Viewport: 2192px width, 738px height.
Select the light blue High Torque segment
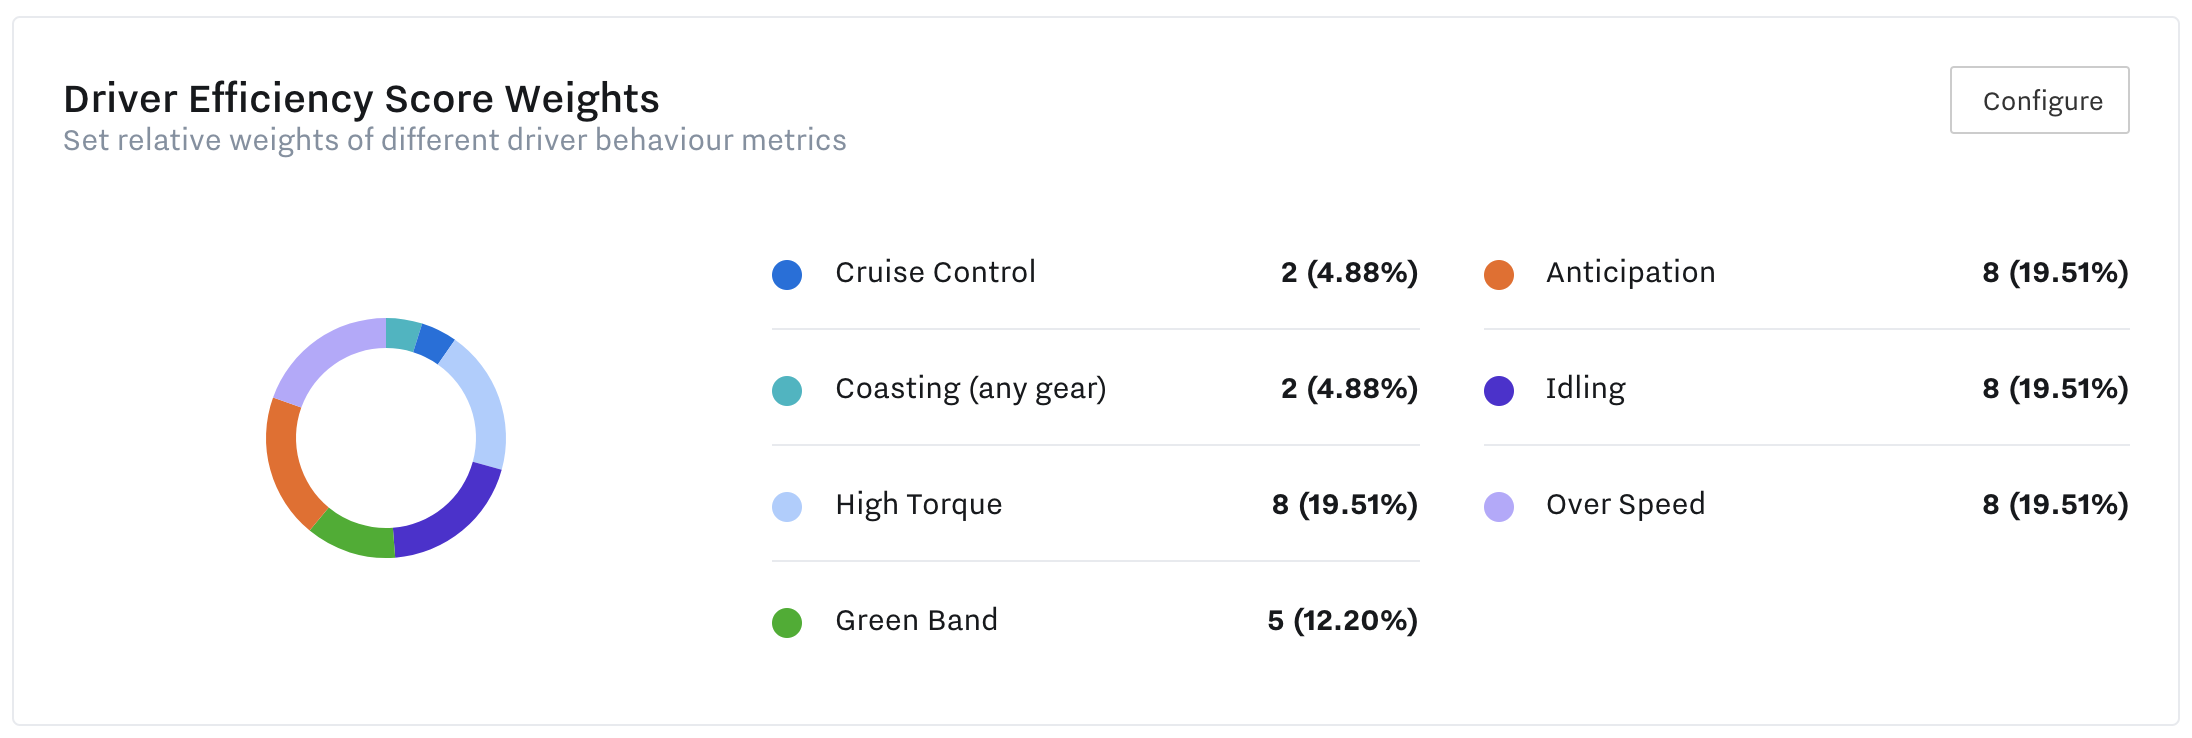click(482, 400)
